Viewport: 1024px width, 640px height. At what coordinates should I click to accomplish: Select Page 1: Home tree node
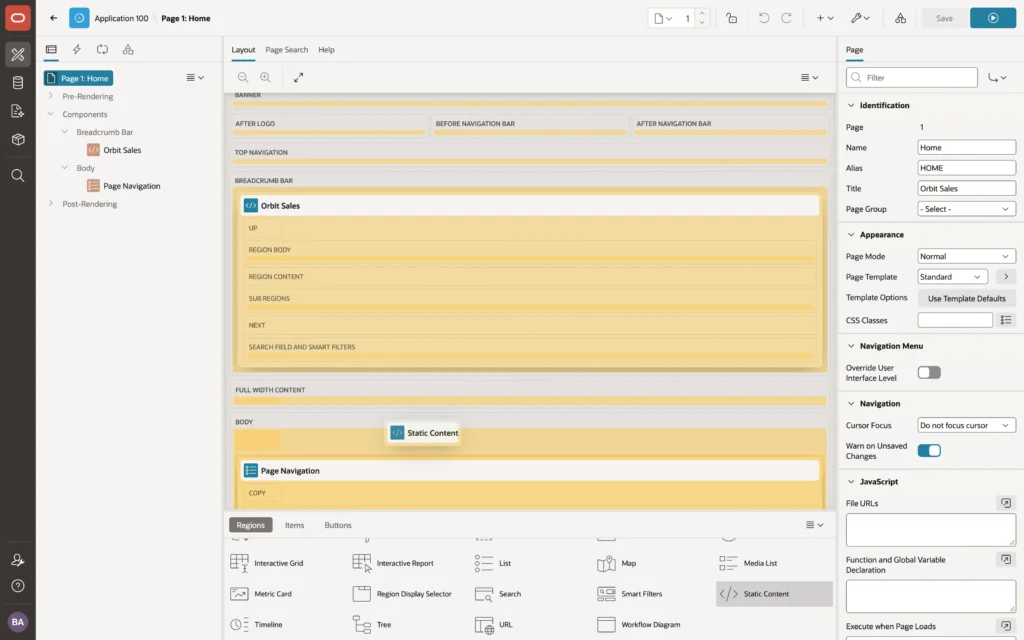point(78,78)
